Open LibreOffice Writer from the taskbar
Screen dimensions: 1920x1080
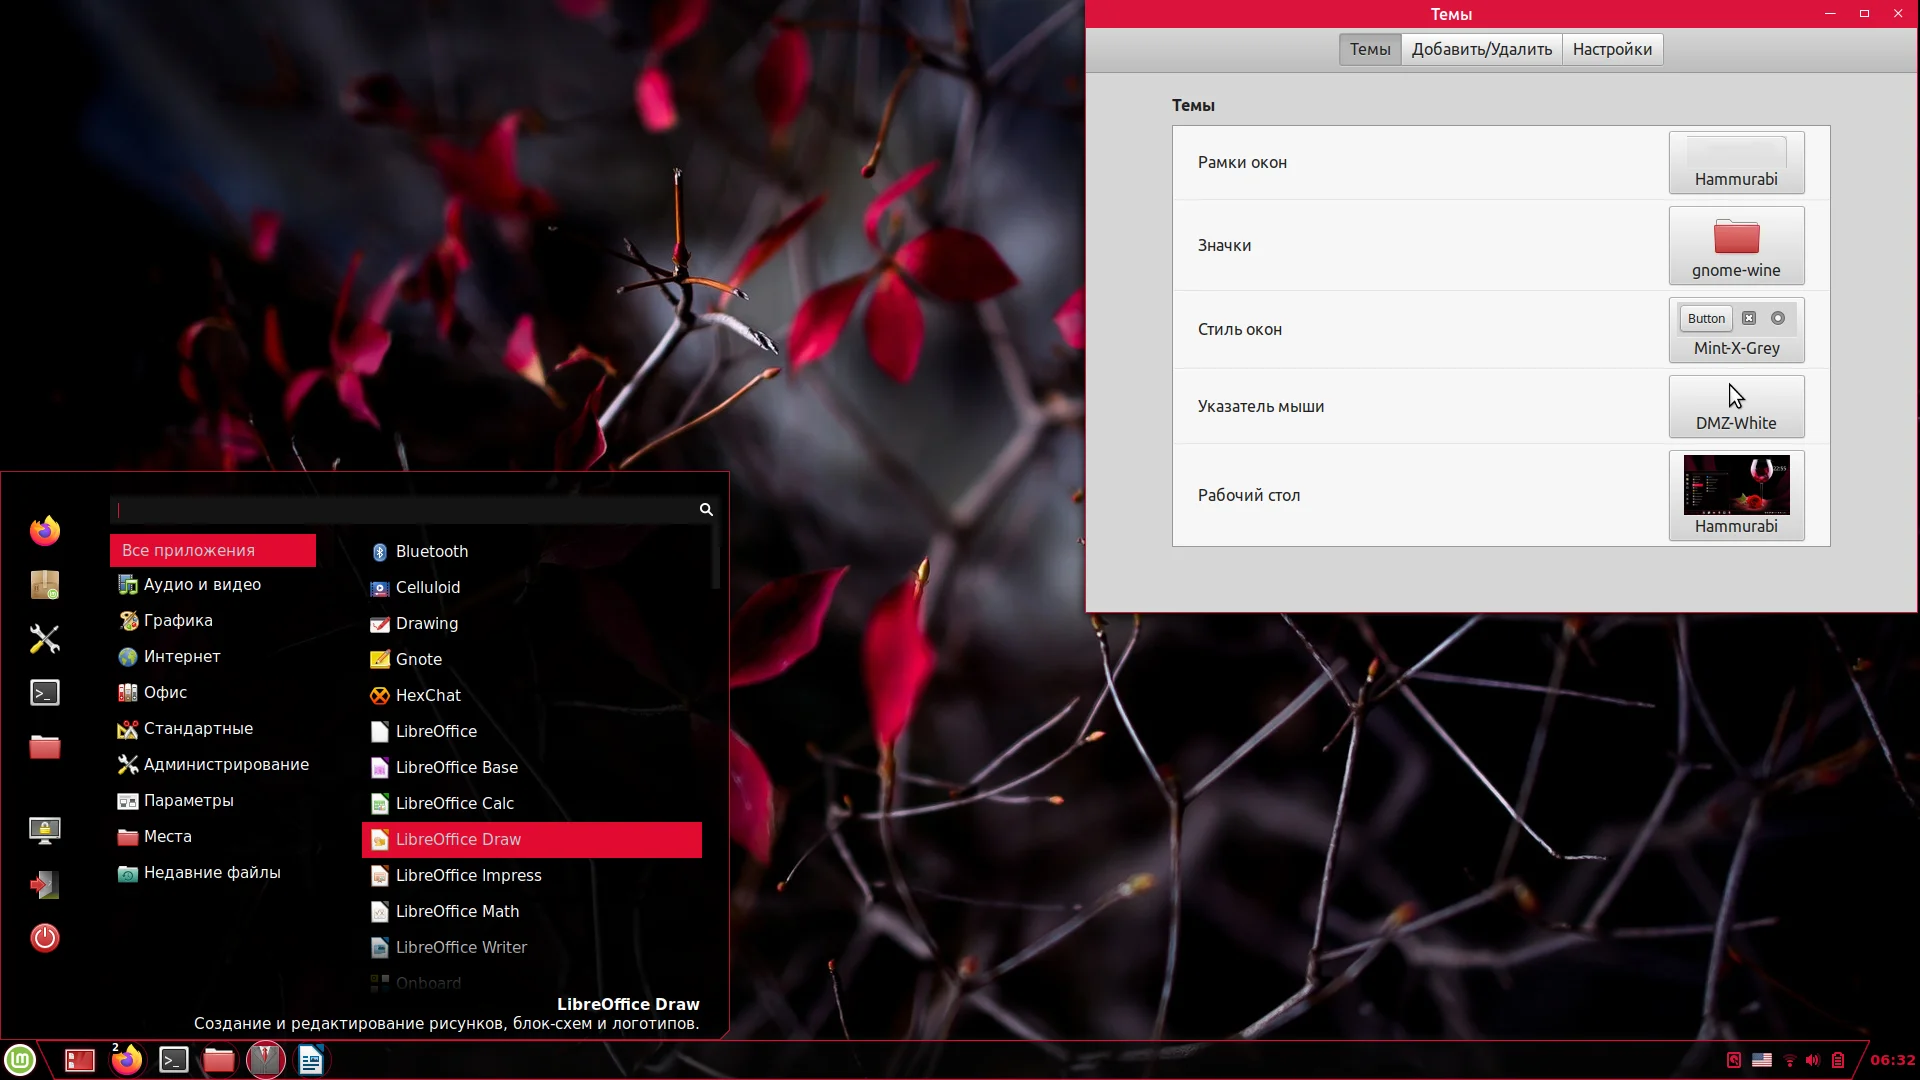pos(311,1060)
